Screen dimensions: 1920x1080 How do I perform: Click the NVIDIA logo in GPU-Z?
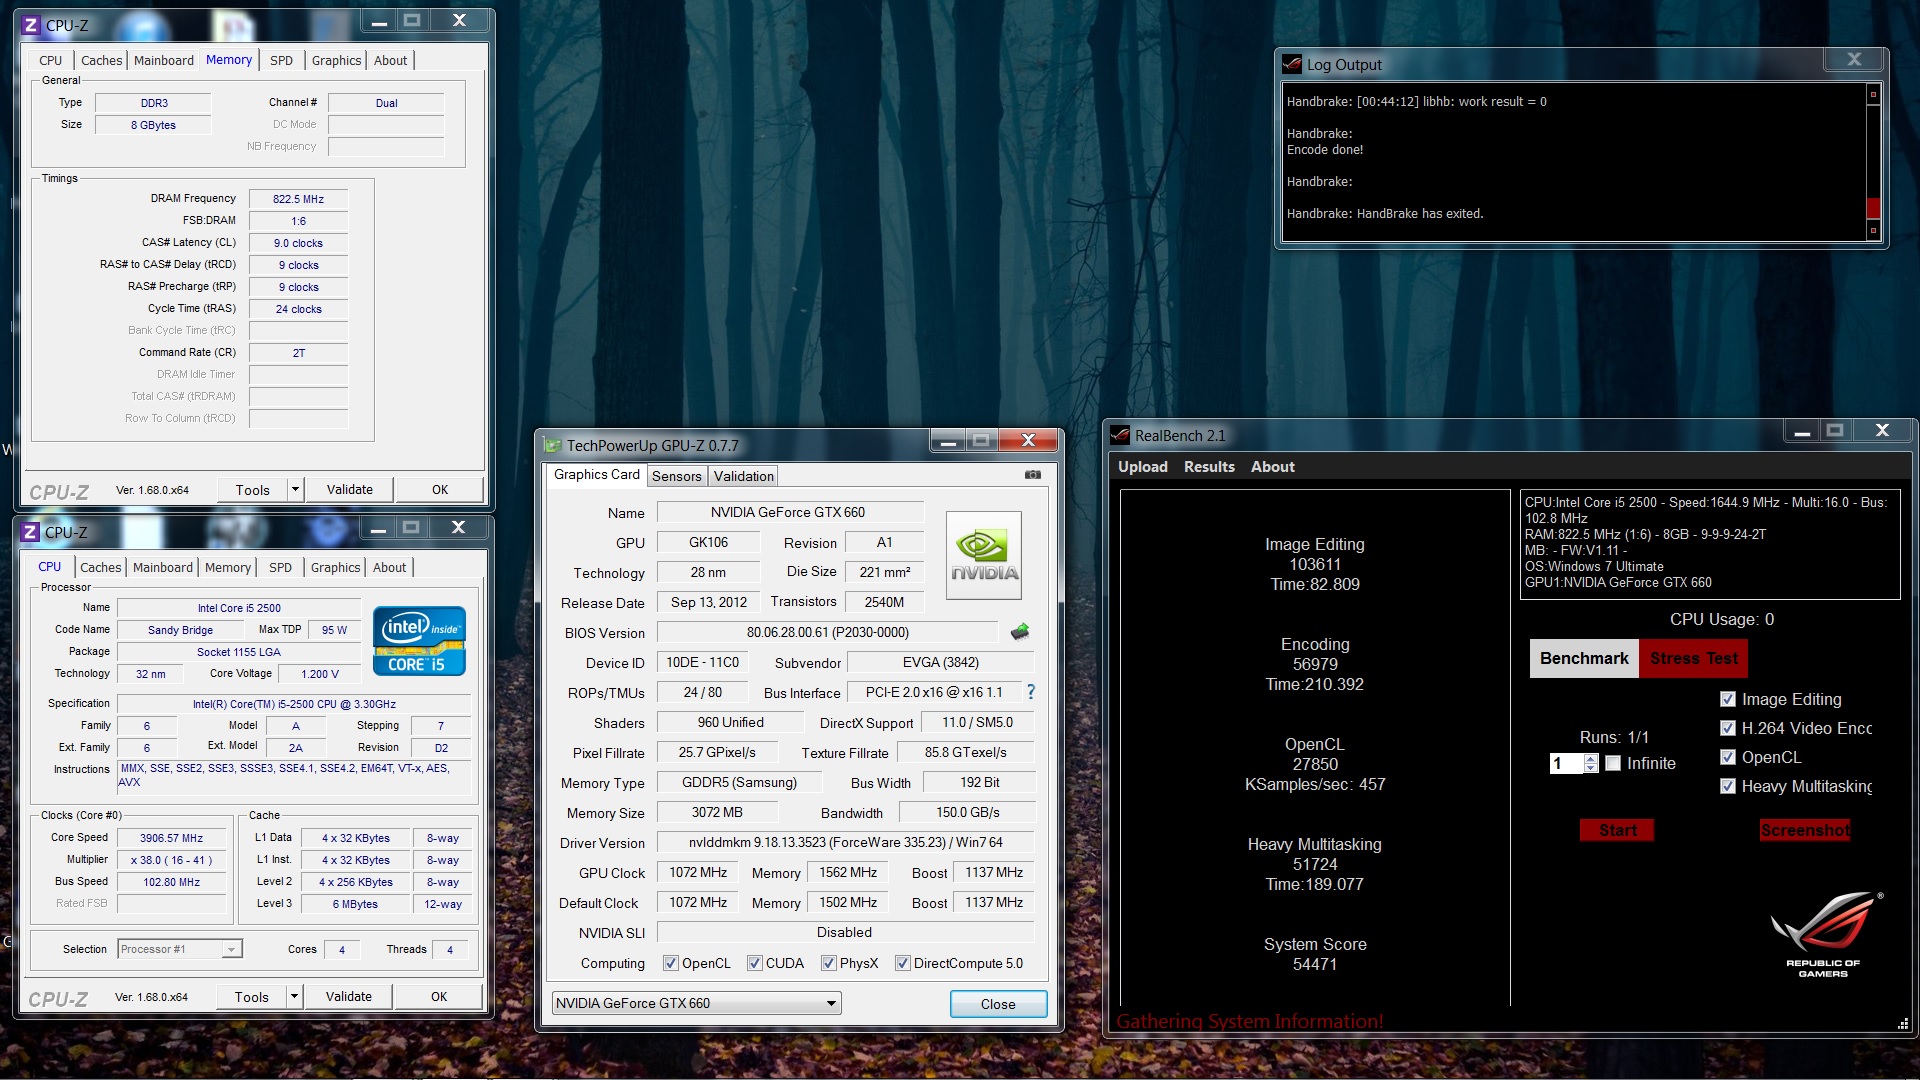coord(983,556)
